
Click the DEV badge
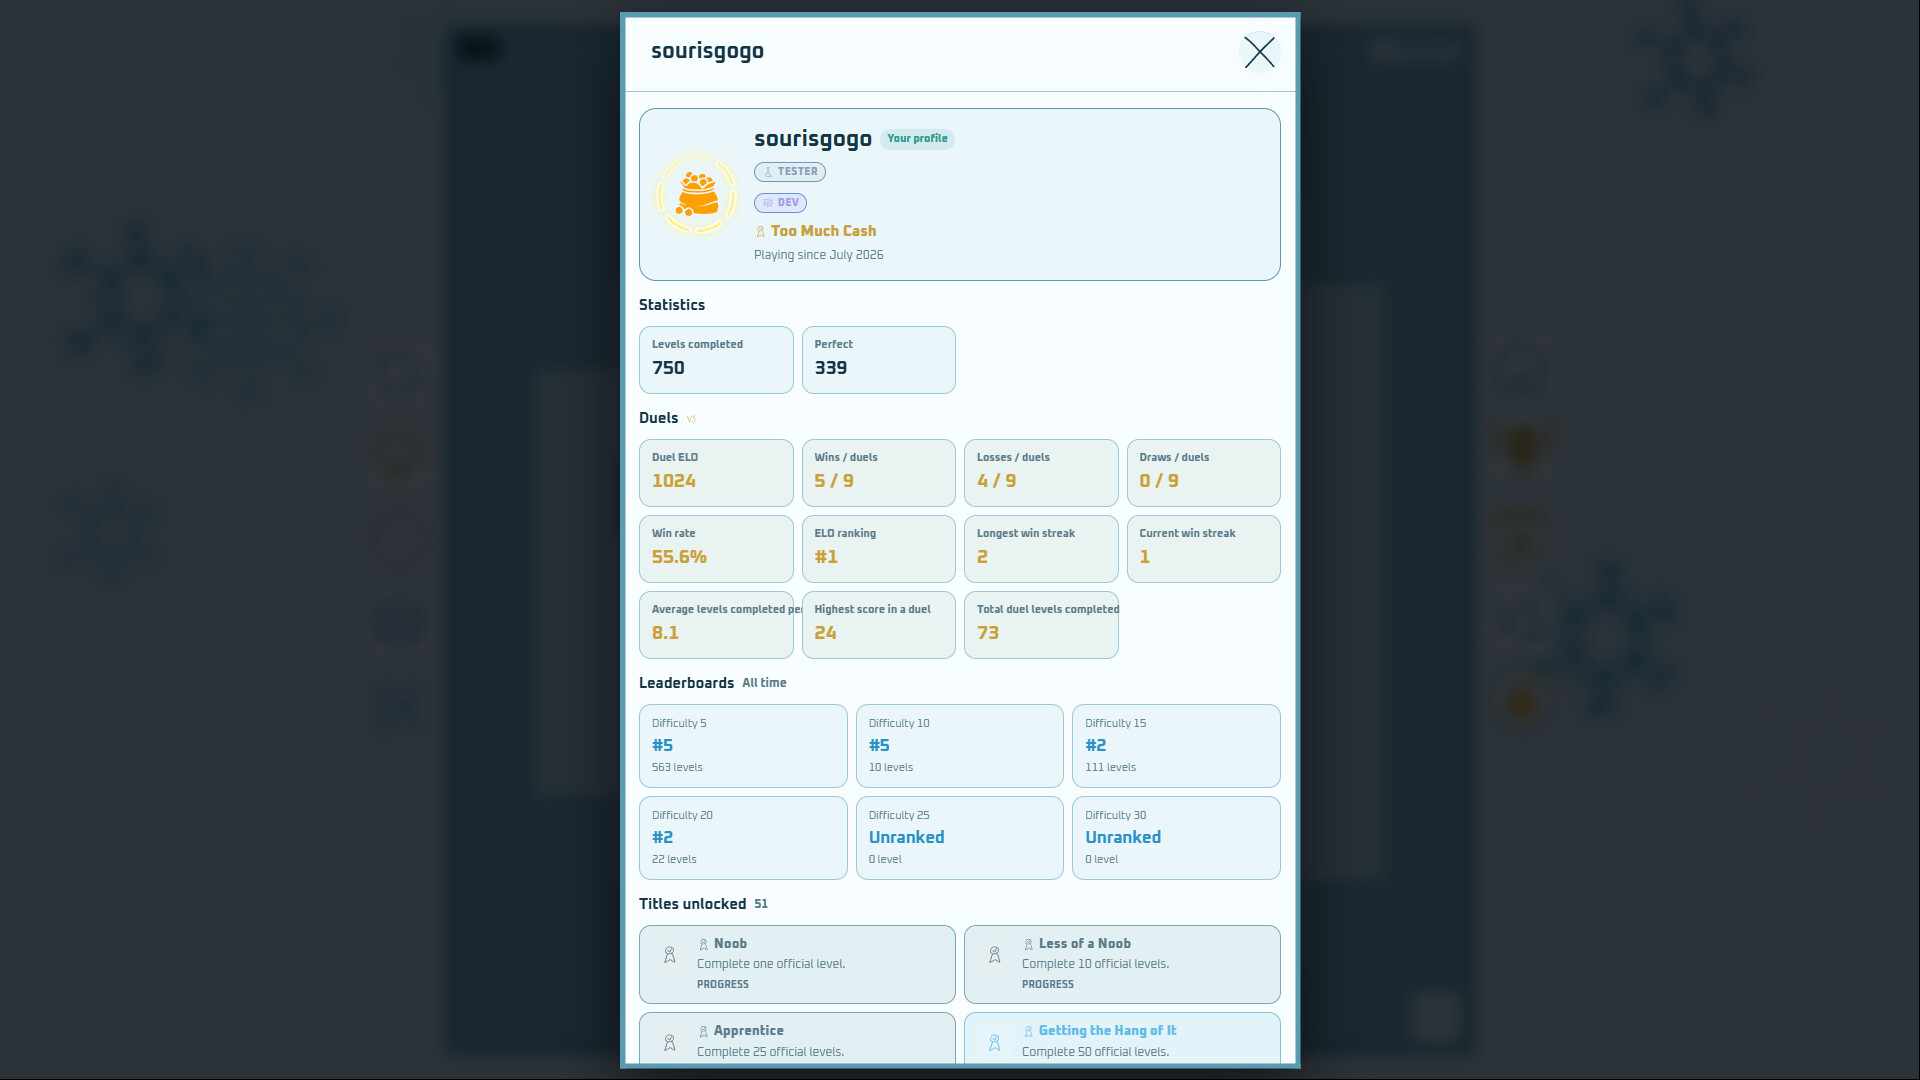[x=780, y=203]
